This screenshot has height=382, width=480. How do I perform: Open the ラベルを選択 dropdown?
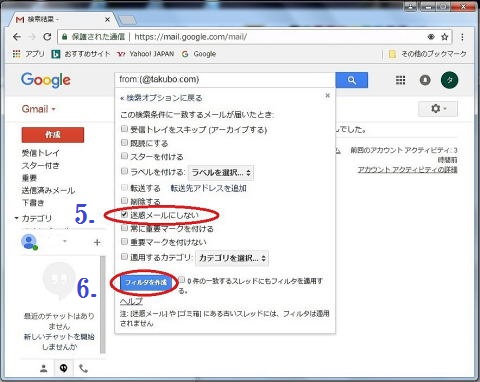(x=221, y=173)
